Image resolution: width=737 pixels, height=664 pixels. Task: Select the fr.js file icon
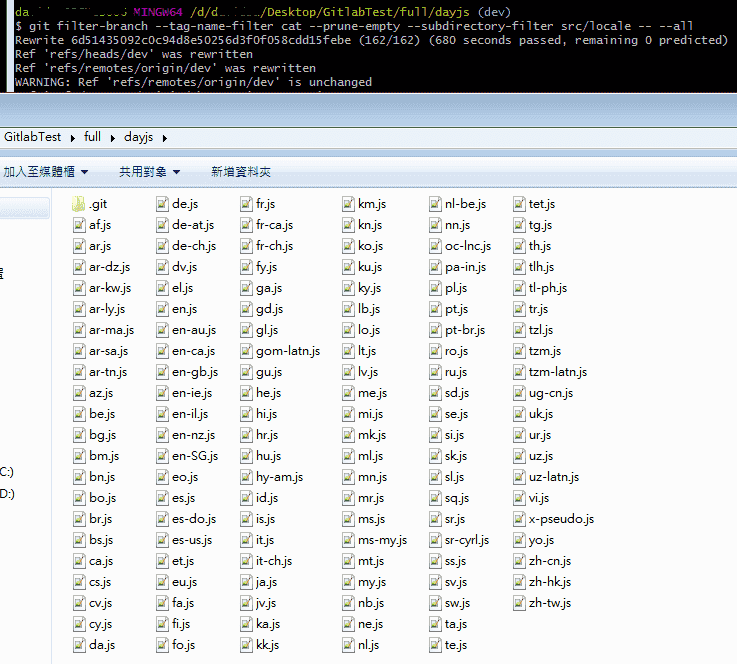(x=247, y=204)
